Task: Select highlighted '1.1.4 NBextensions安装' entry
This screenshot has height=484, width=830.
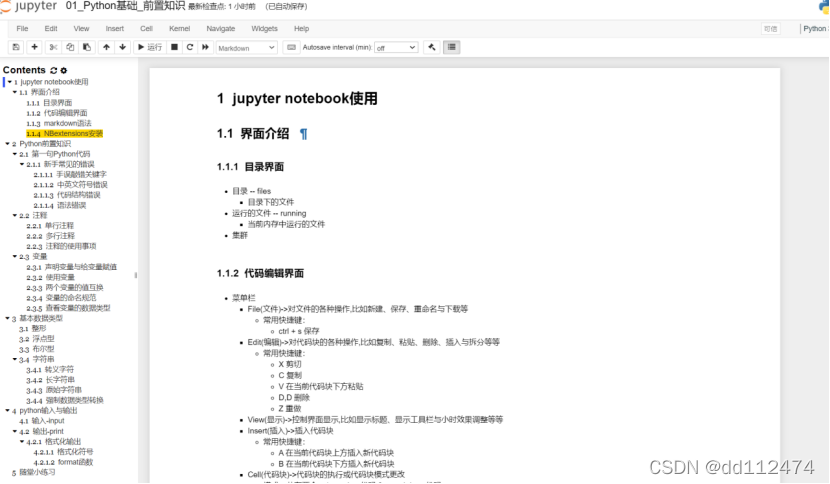Action: (64, 133)
